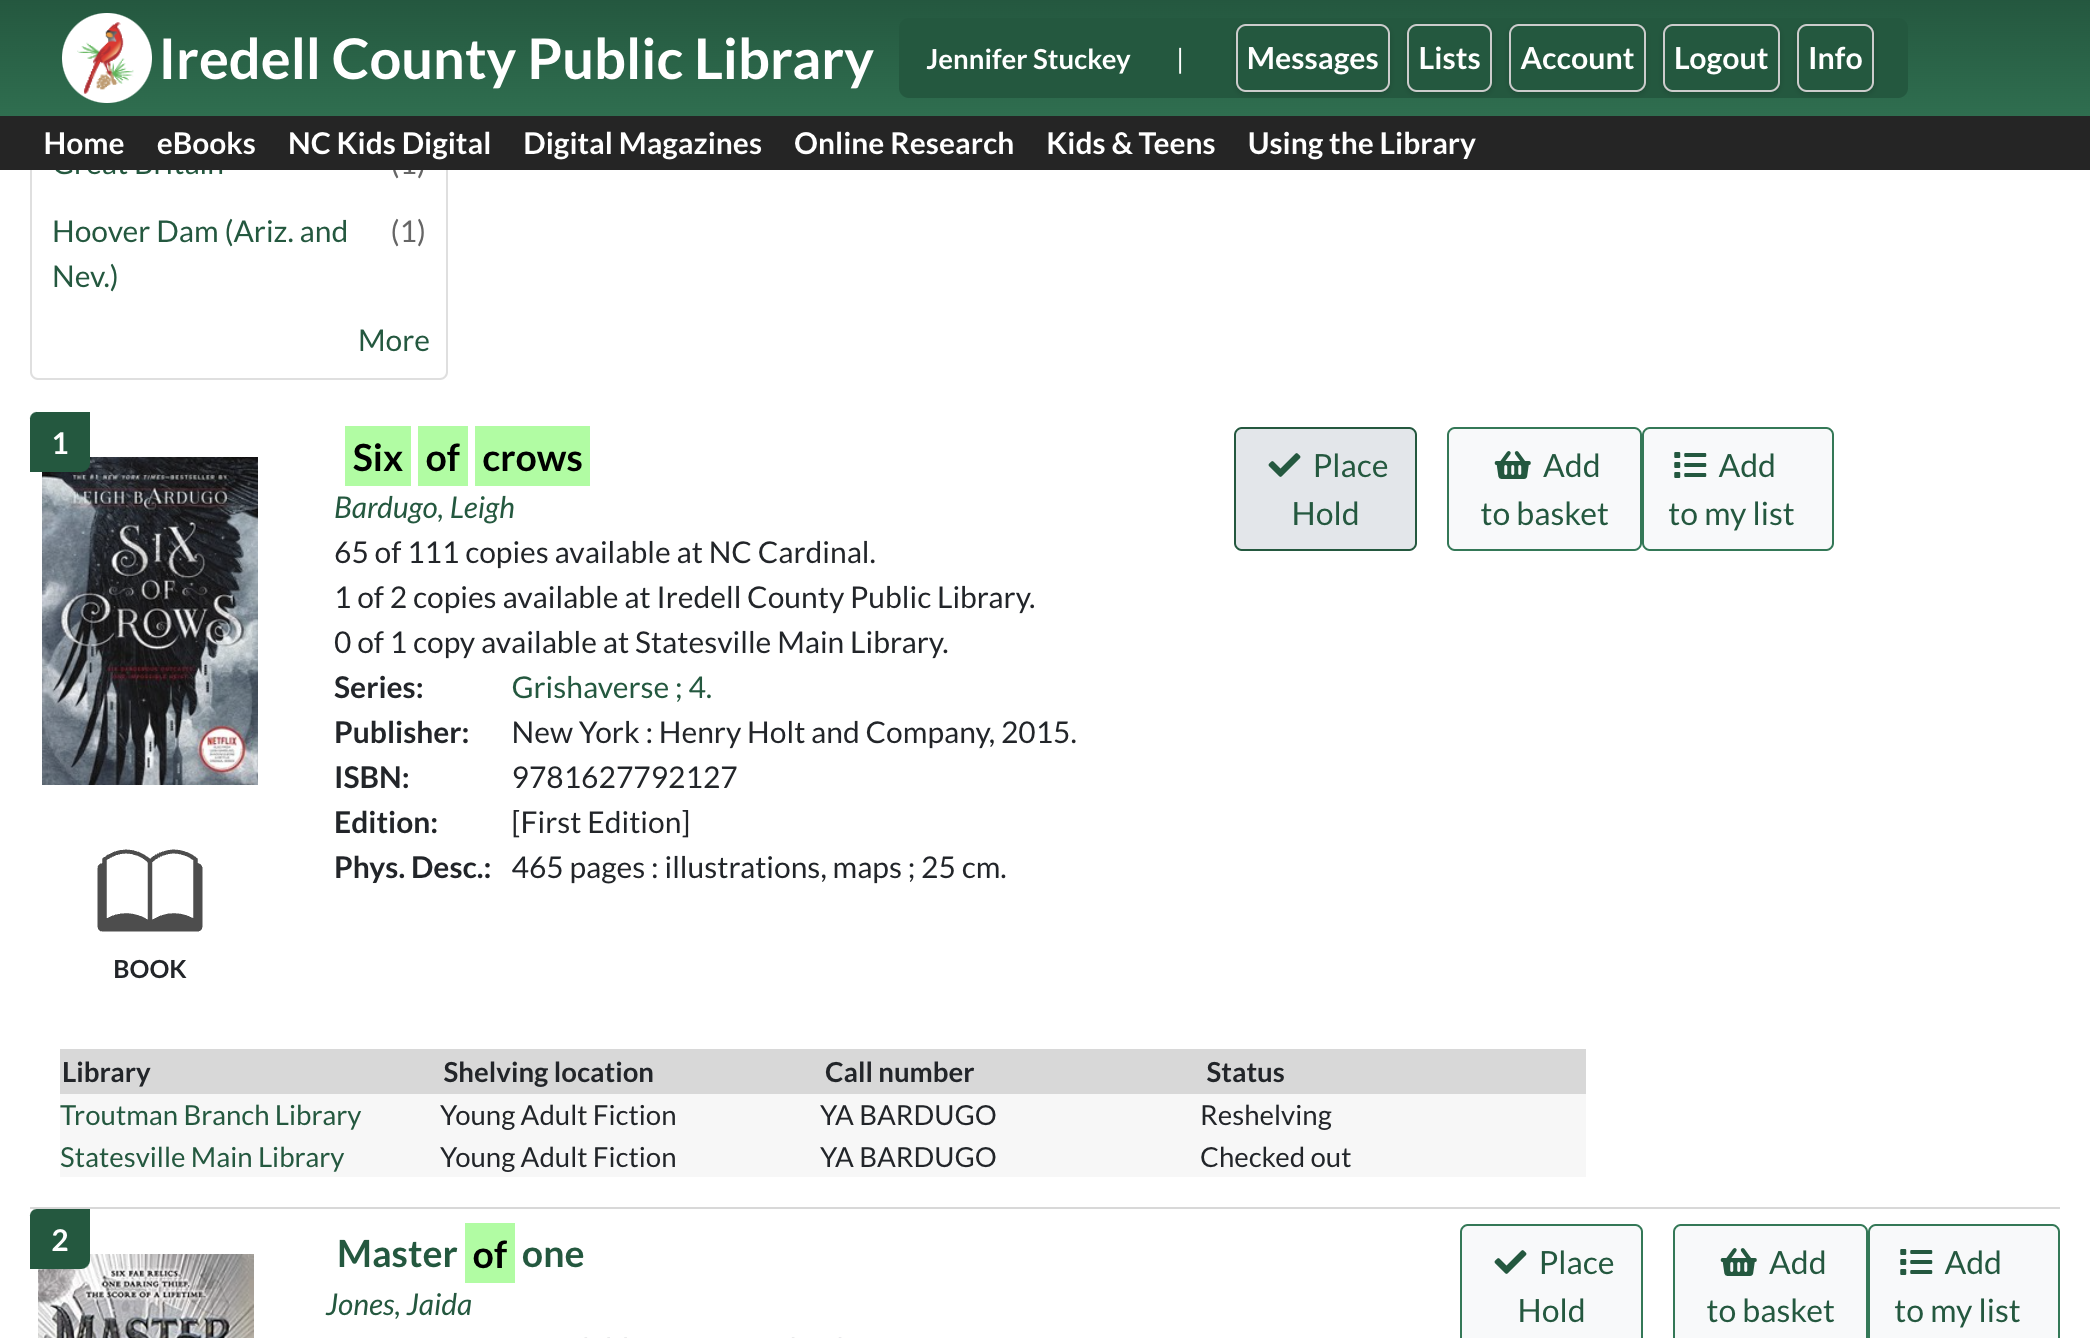The height and width of the screenshot is (1338, 2090).
Task: Add Six of Crows to basket
Action: coord(1544,489)
